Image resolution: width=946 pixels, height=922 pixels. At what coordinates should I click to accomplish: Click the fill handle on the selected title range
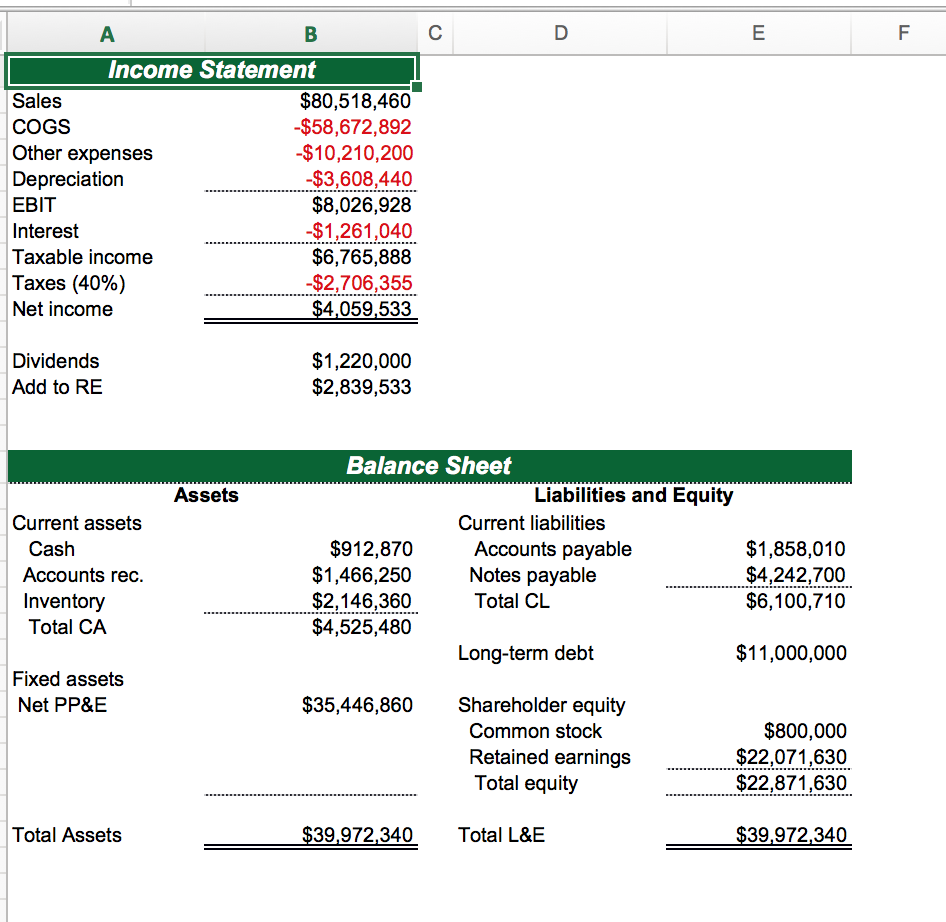tap(417, 88)
